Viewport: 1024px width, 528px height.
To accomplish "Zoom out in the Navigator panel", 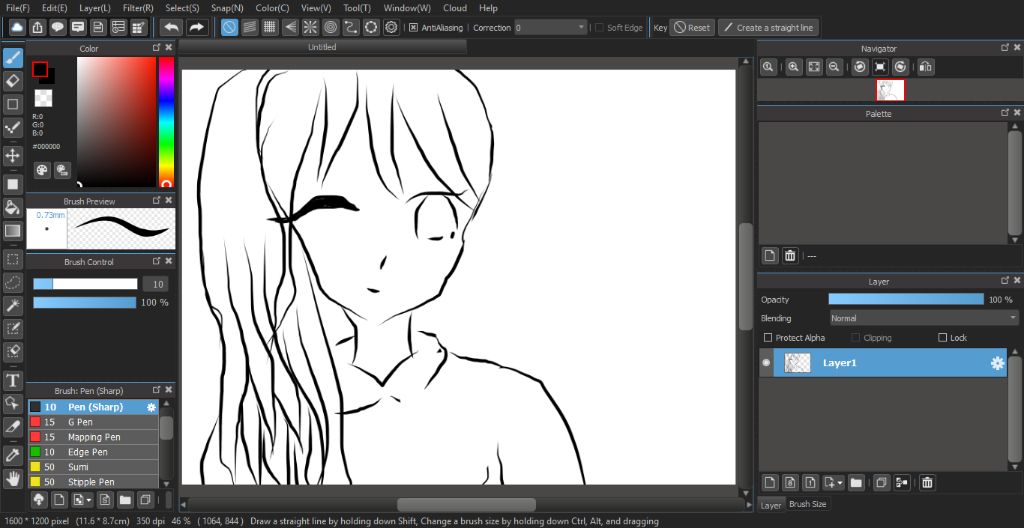I will tap(833, 67).
